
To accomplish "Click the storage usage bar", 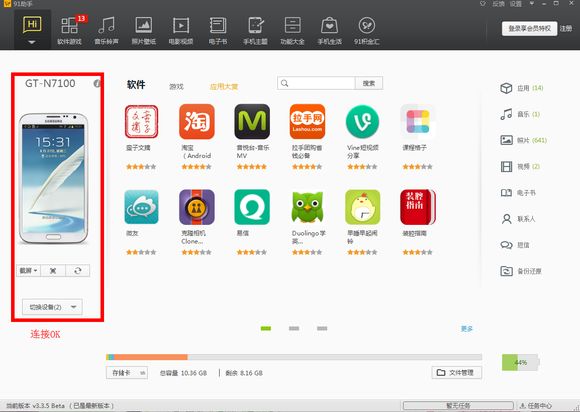I will point(294,357).
